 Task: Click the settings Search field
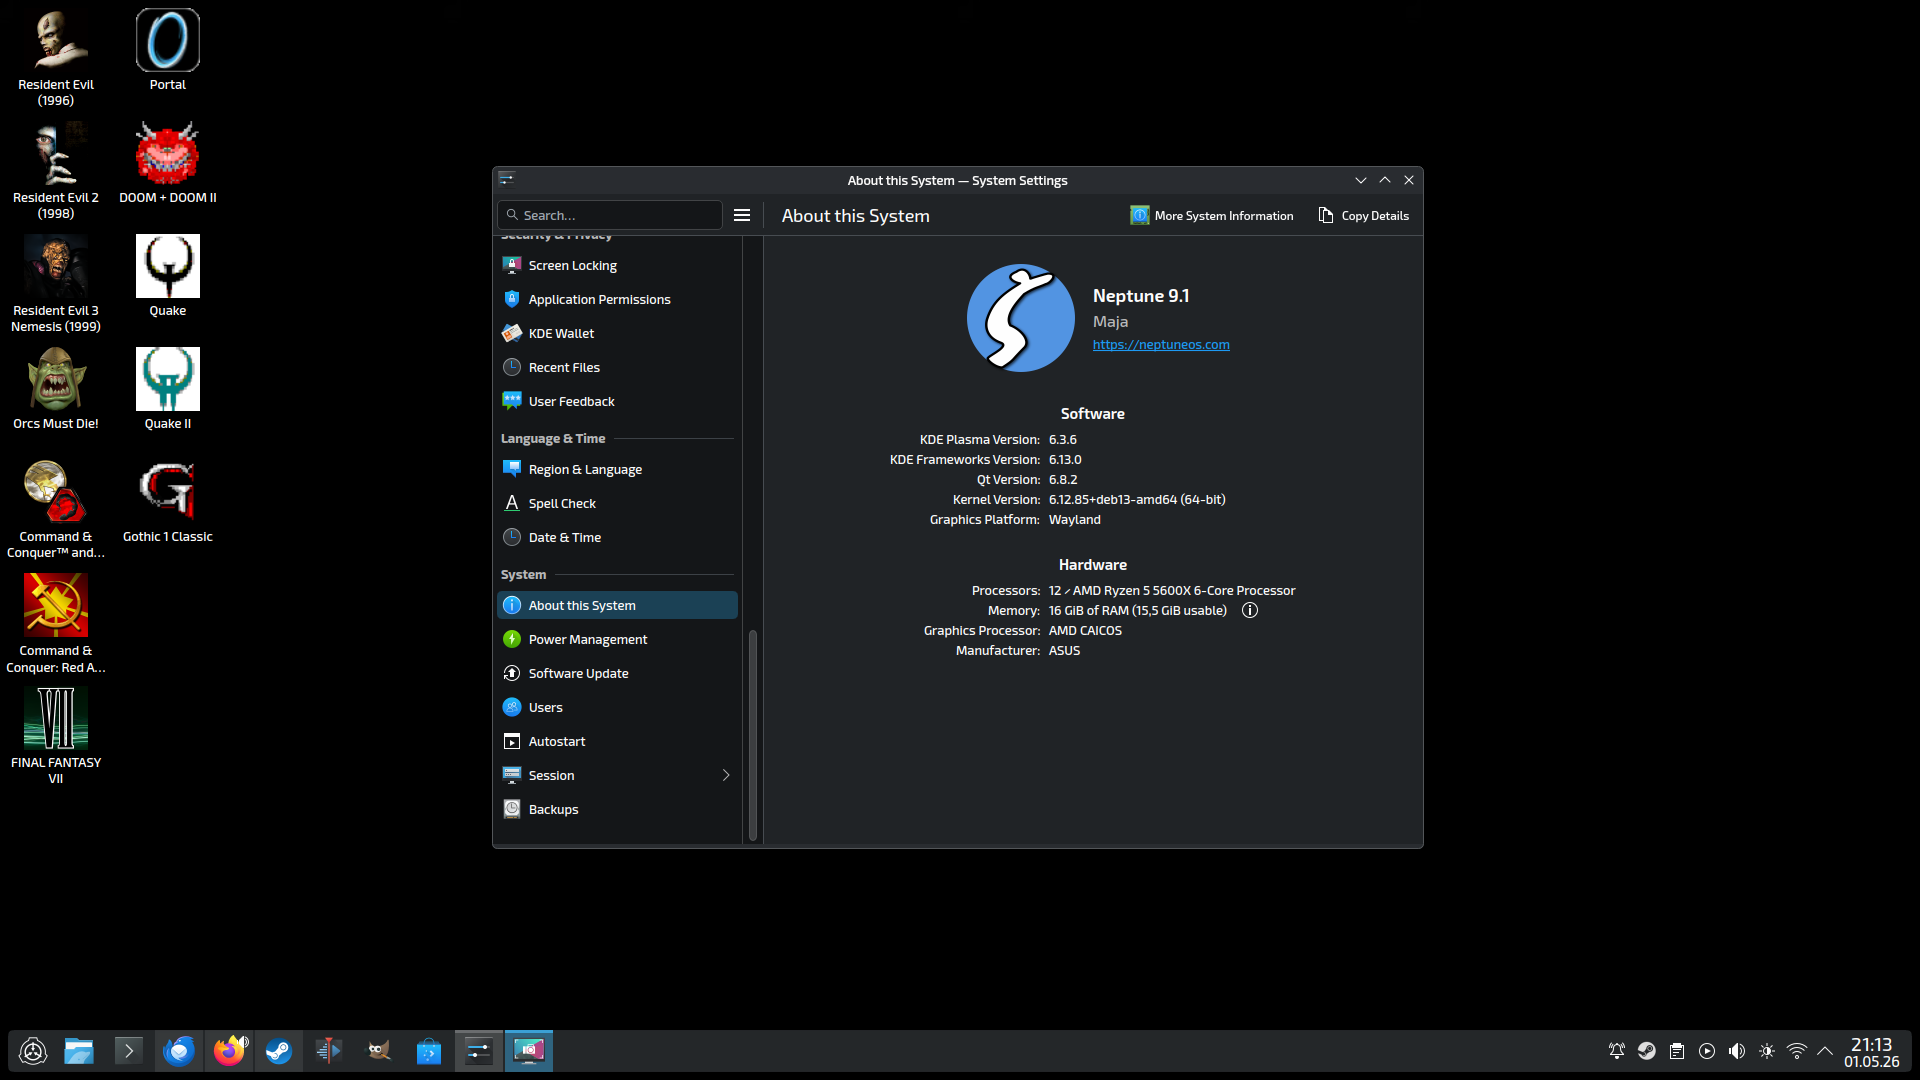(x=610, y=215)
